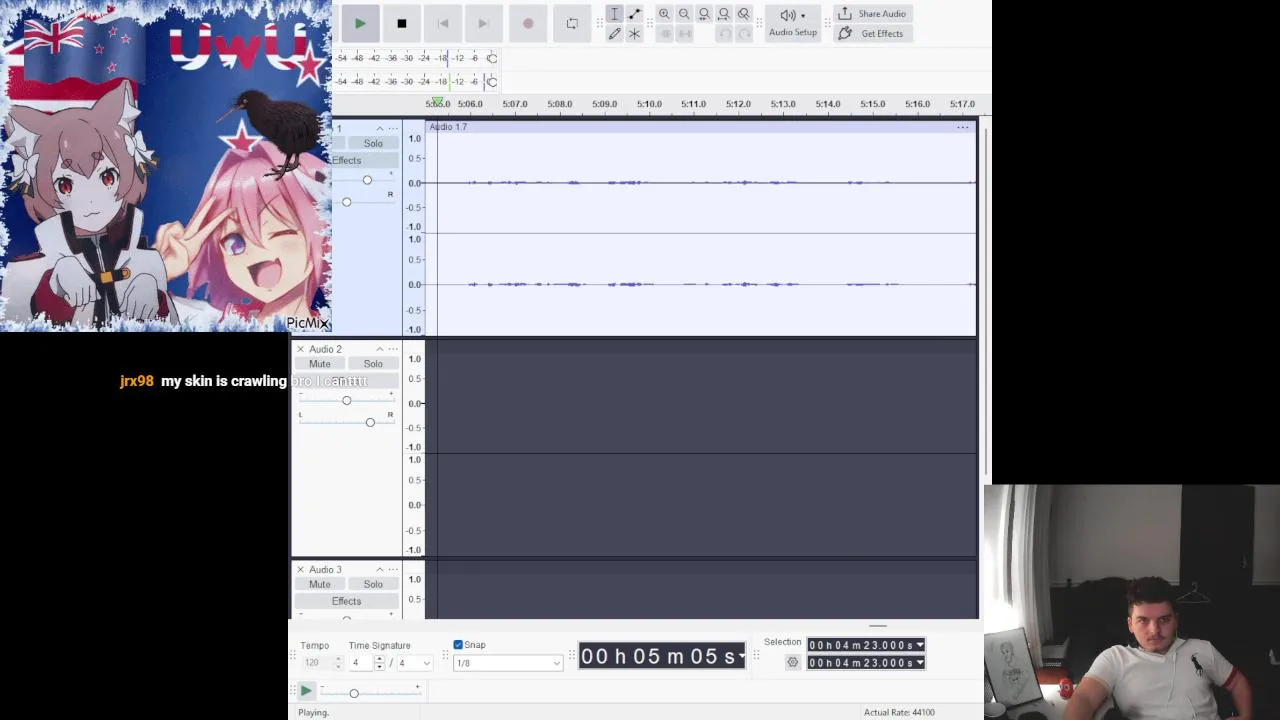Collapse the first track with chevron

pos(379,129)
